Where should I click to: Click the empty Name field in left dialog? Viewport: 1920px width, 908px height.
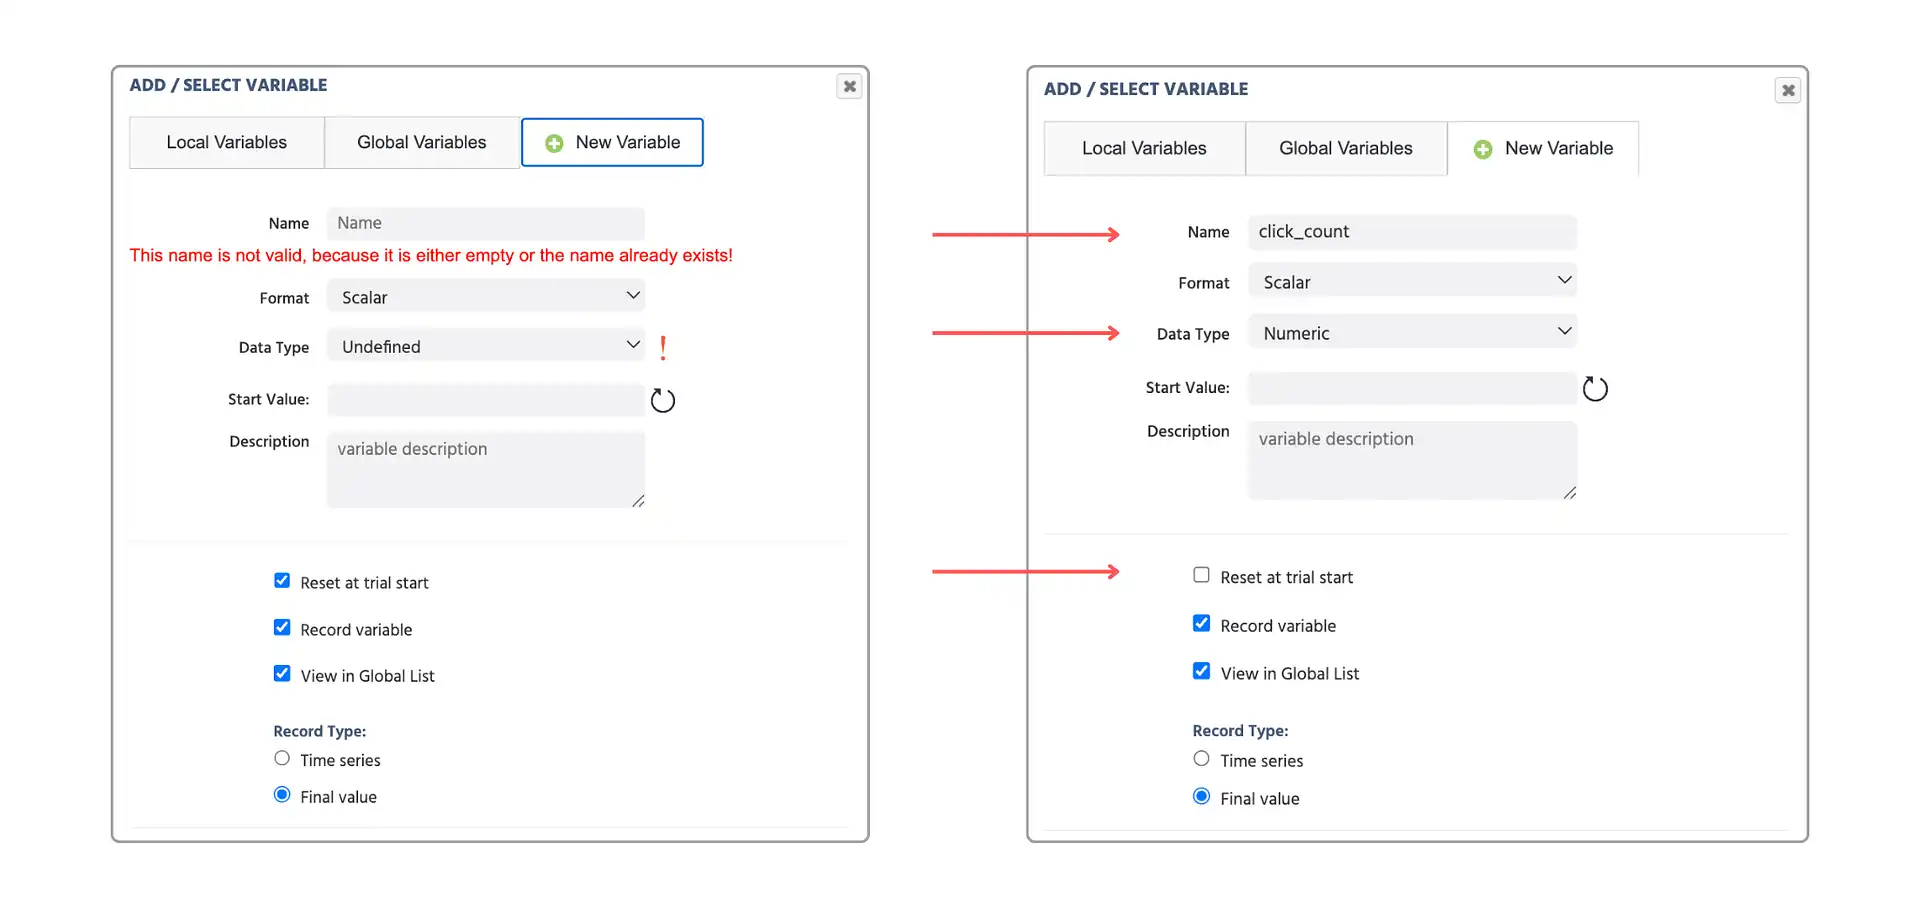coord(486,223)
